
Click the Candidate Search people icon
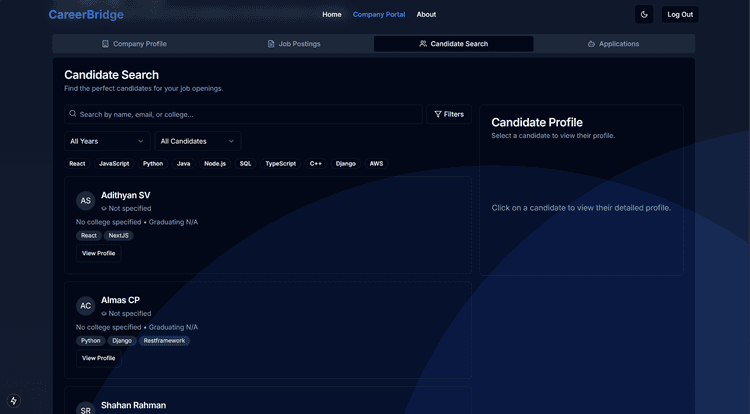[423, 44]
